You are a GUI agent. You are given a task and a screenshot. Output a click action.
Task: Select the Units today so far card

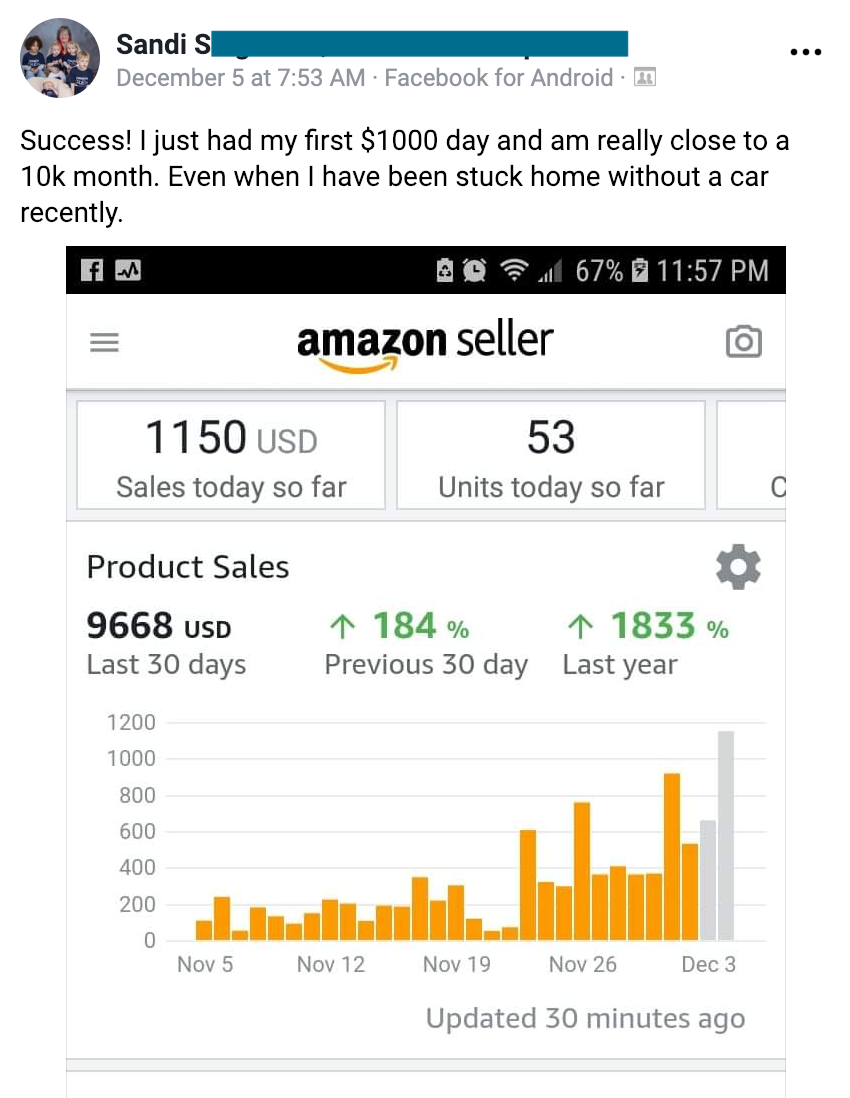pos(551,455)
